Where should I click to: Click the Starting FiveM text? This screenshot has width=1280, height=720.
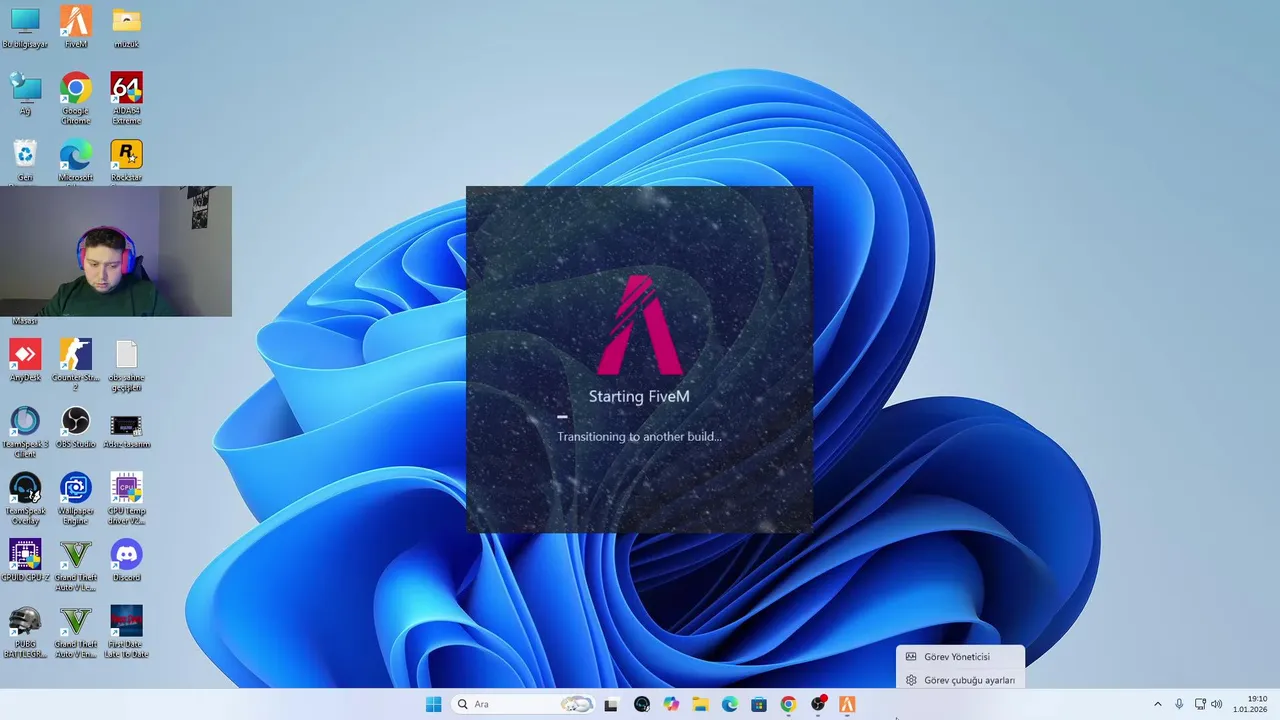coord(639,397)
